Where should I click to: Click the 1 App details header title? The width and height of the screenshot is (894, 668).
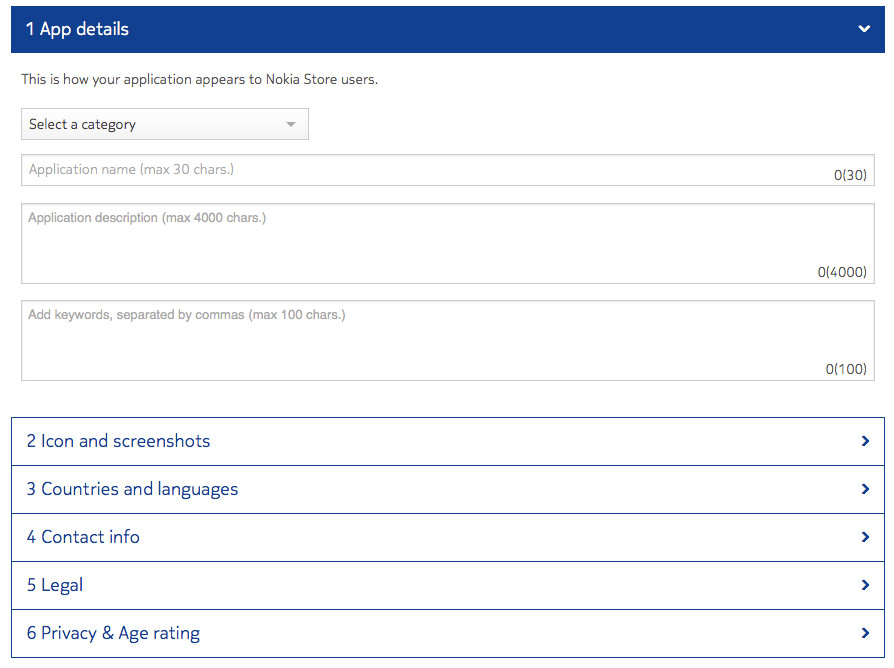[78, 29]
